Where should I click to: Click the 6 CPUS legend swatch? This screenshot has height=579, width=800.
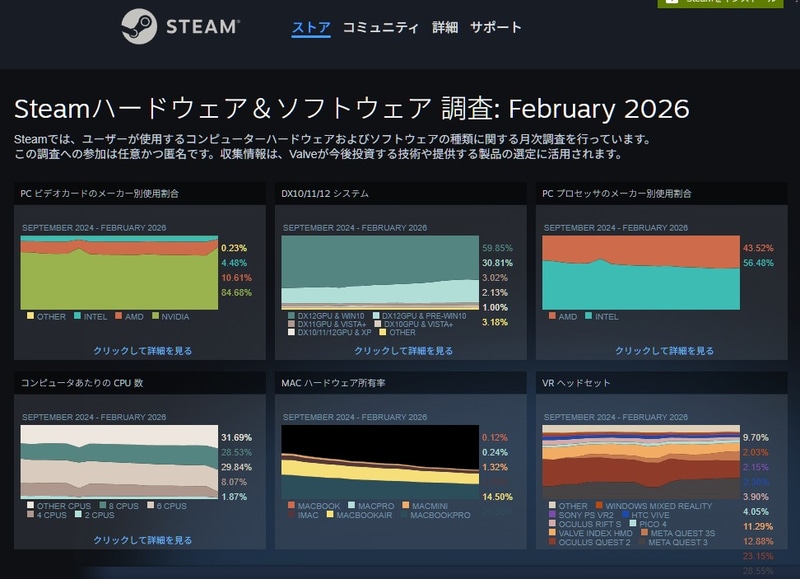(151, 505)
